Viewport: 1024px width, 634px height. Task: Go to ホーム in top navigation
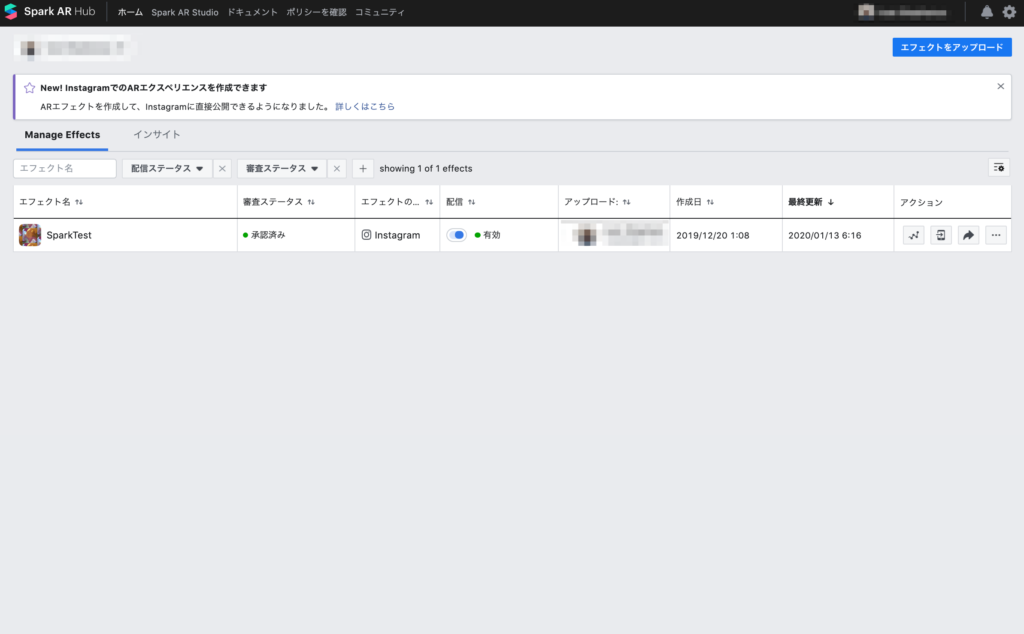coord(130,12)
